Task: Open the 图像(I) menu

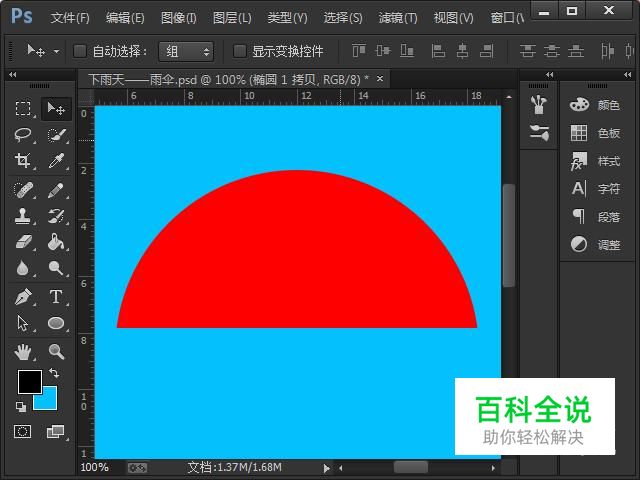Action: pos(178,18)
